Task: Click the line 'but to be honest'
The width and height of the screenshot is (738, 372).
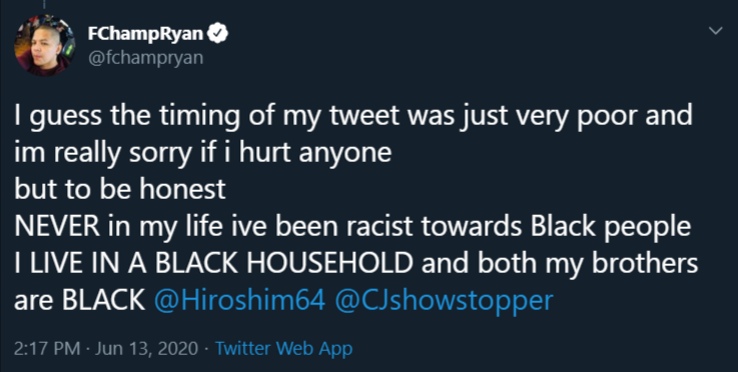Action: [120, 190]
